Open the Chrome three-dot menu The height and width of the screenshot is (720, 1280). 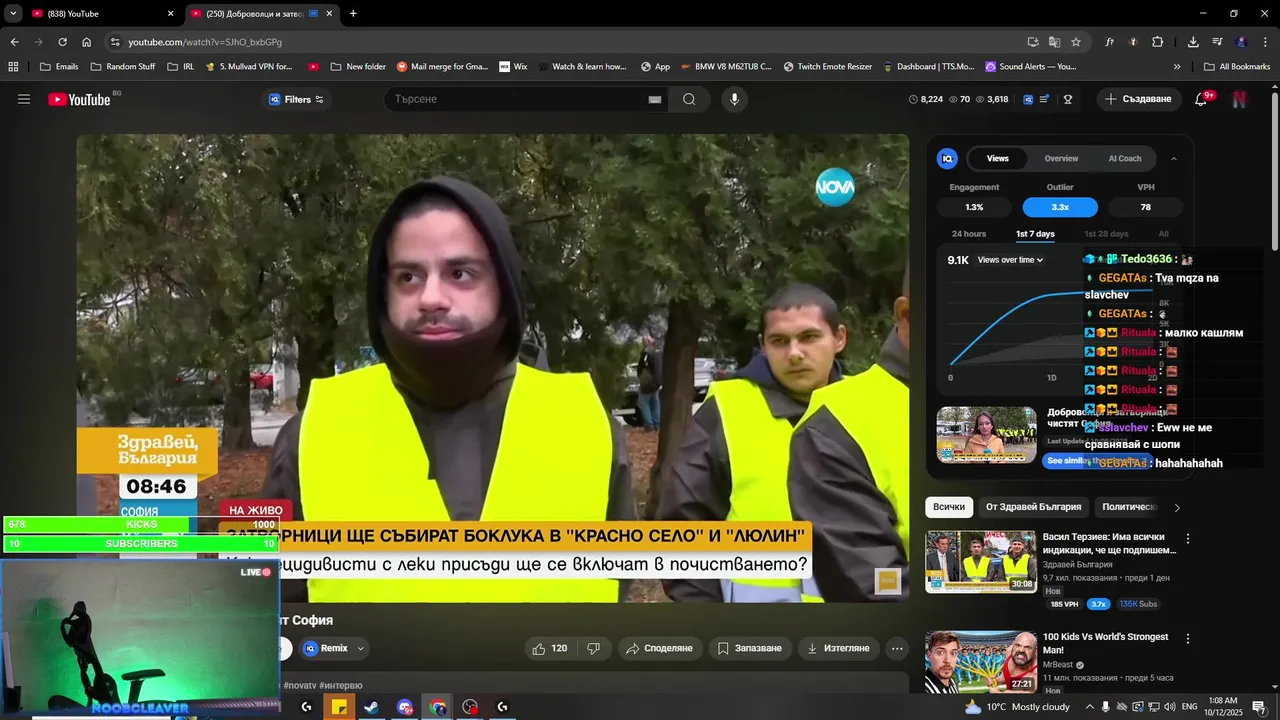click(1265, 42)
